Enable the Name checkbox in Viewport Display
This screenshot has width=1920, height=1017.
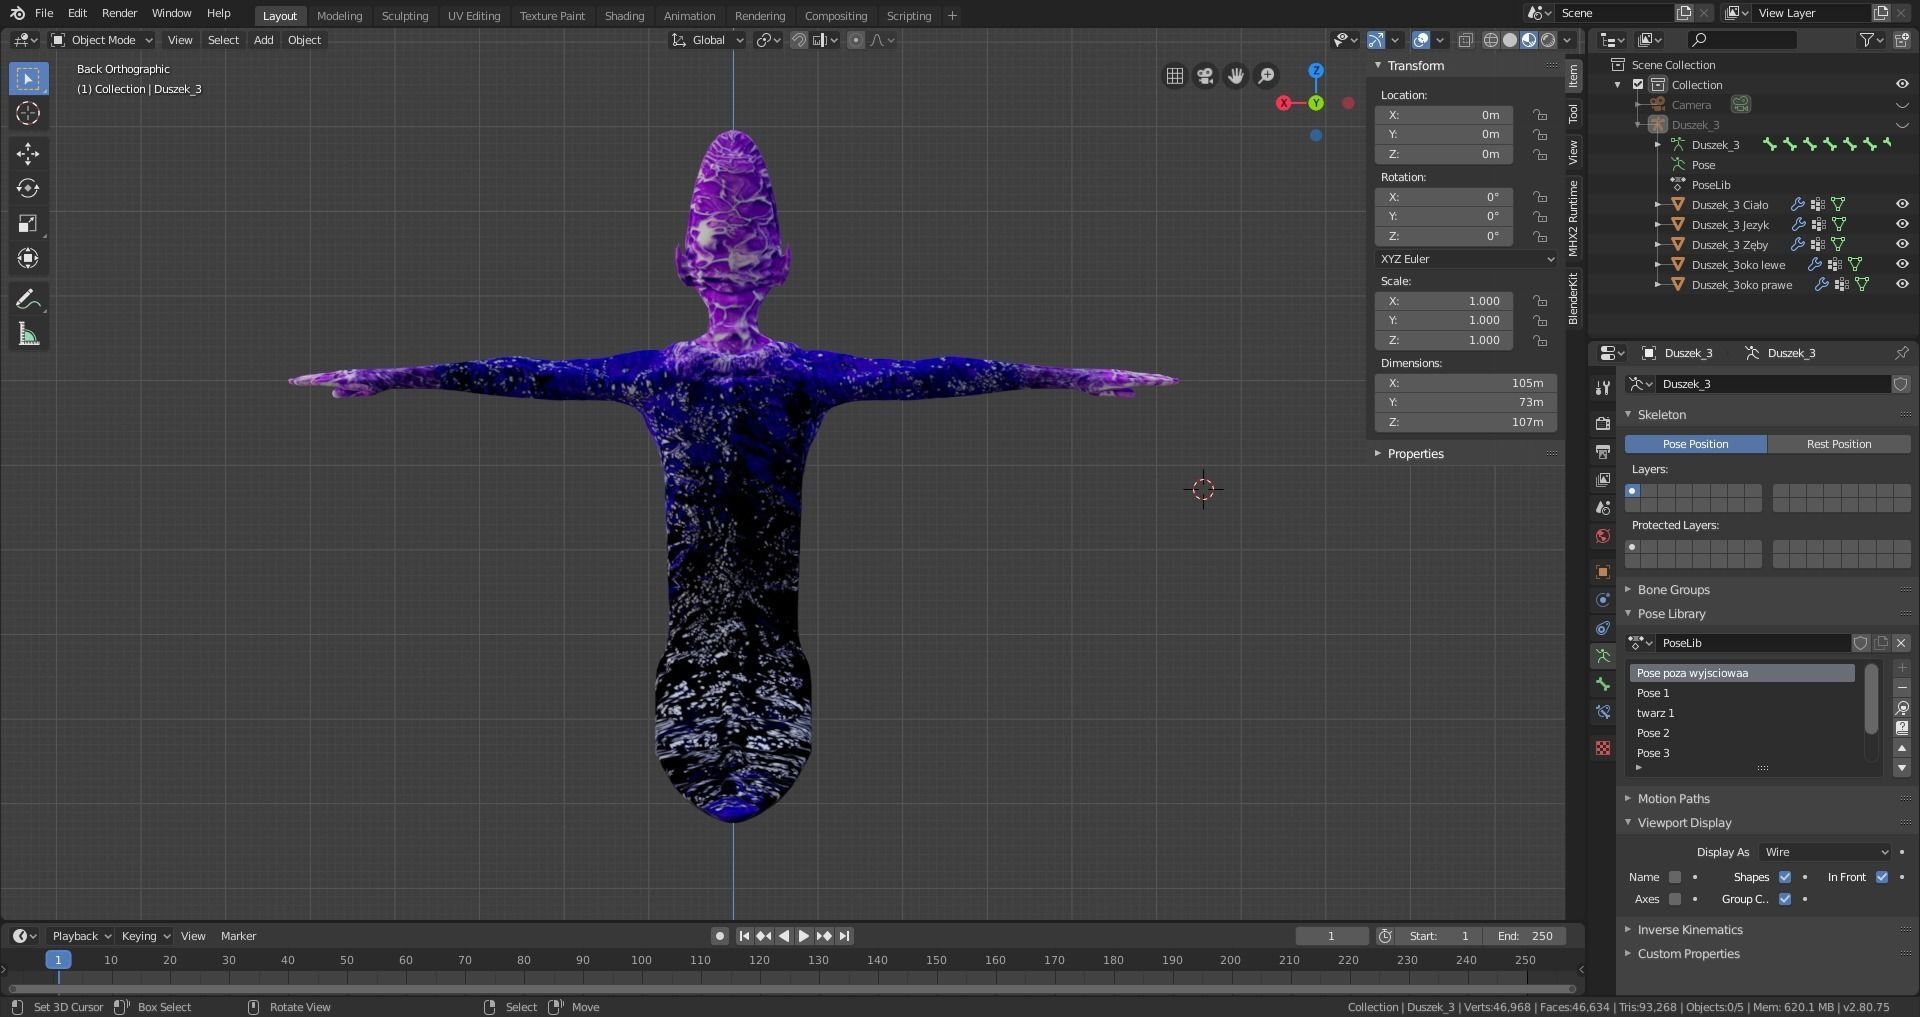[x=1675, y=877]
